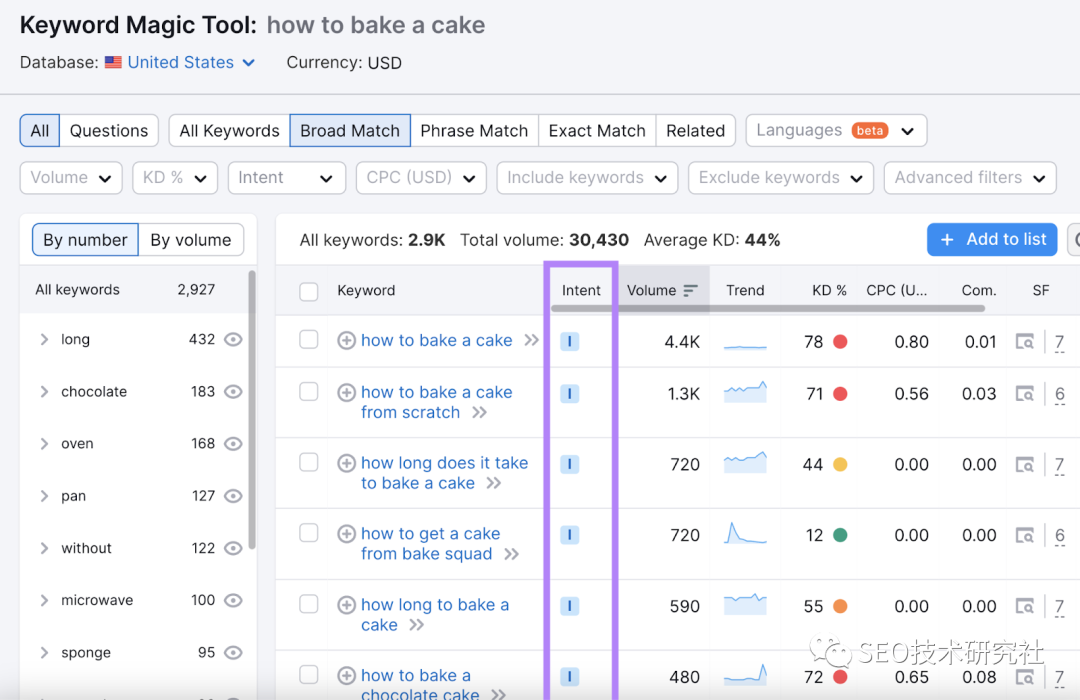Toggle the select-all checkbox in table header

click(309, 291)
